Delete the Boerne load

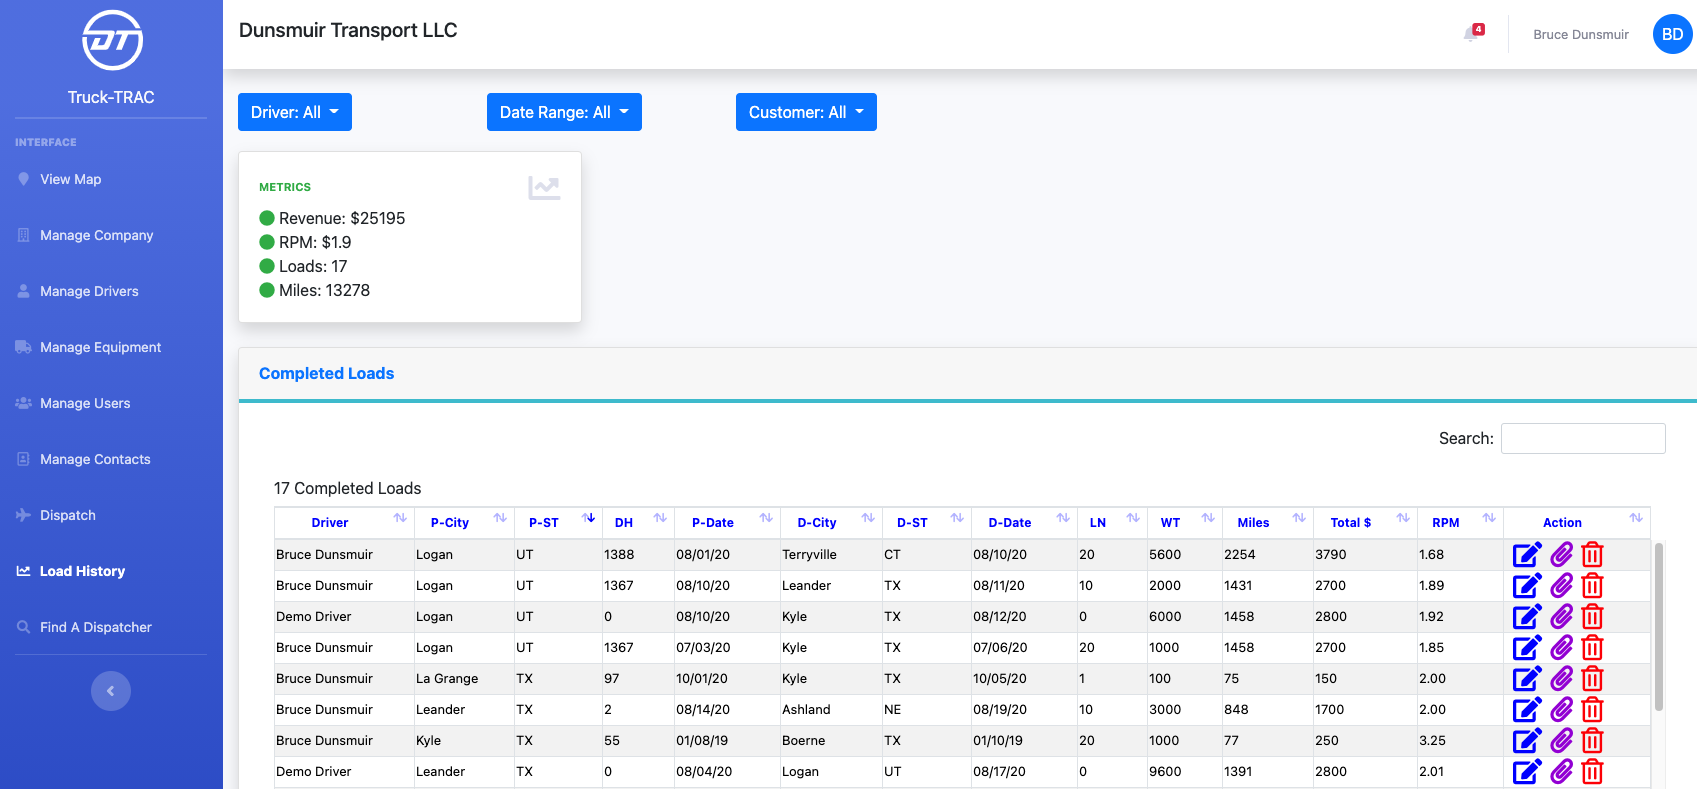click(1593, 740)
